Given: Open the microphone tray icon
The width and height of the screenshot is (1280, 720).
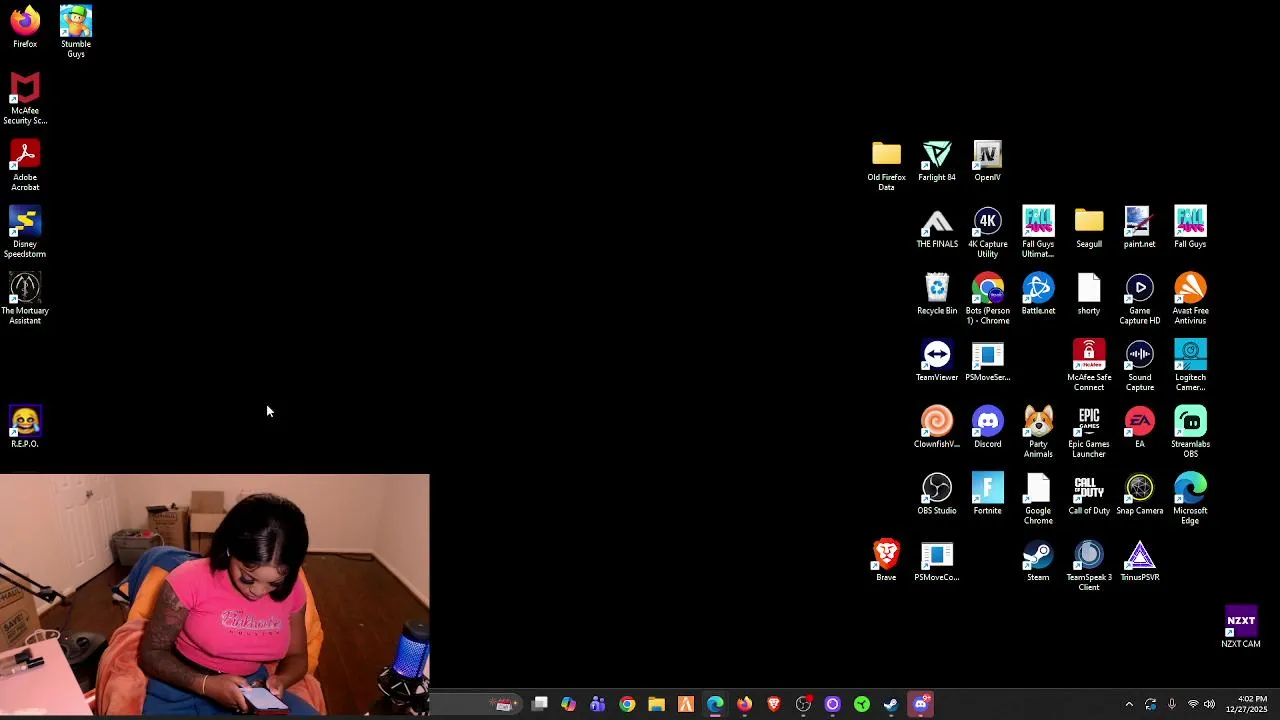Looking at the screenshot, I should pyautogui.click(x=1172, y=704).
